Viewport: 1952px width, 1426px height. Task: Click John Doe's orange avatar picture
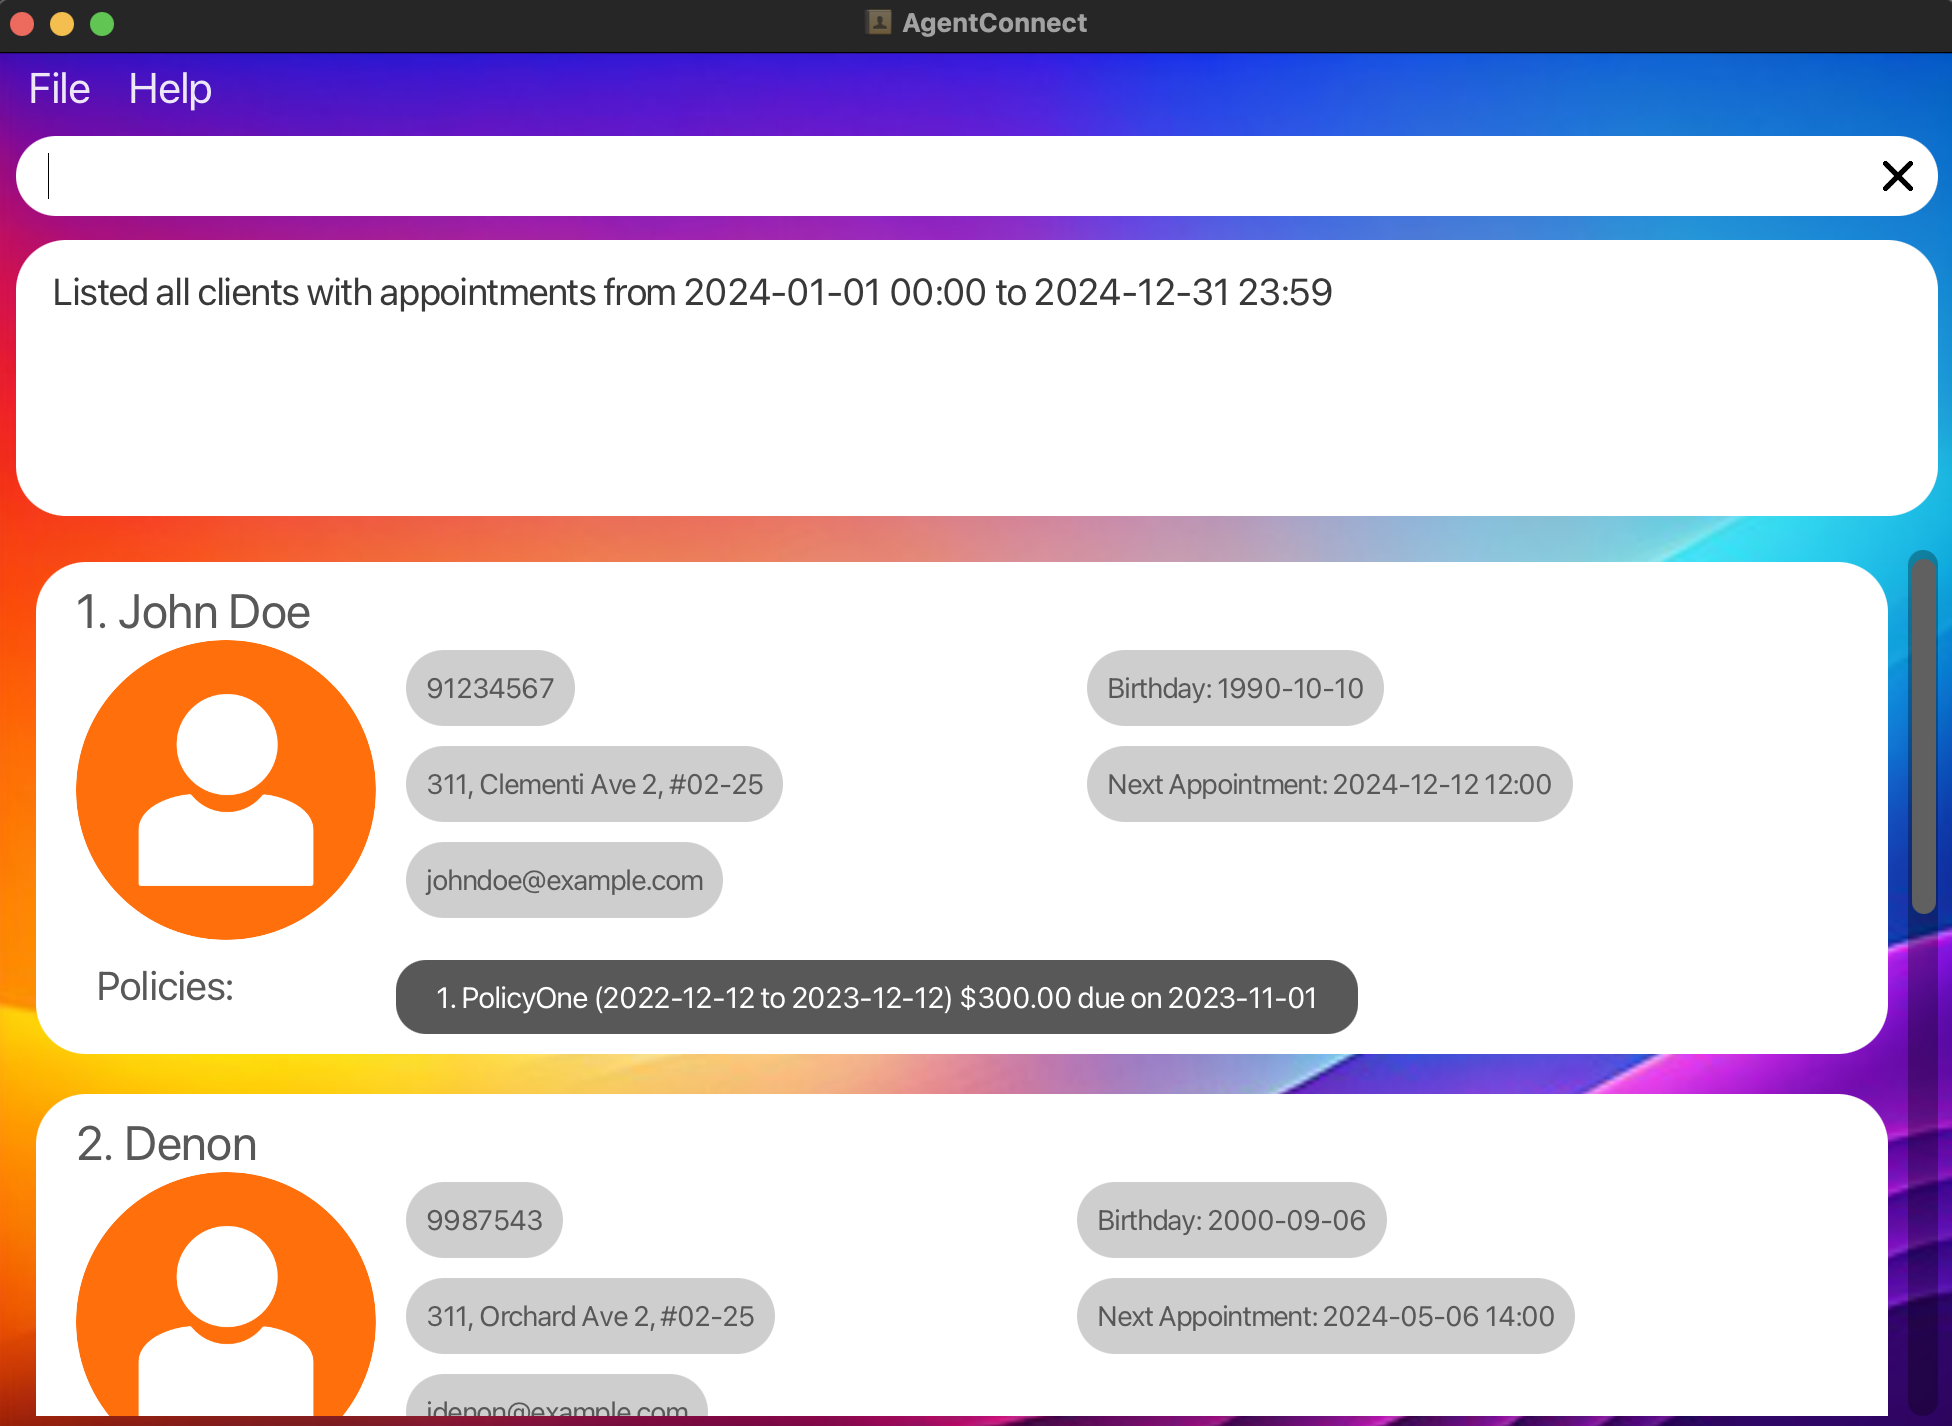click(x=226, y=790)
